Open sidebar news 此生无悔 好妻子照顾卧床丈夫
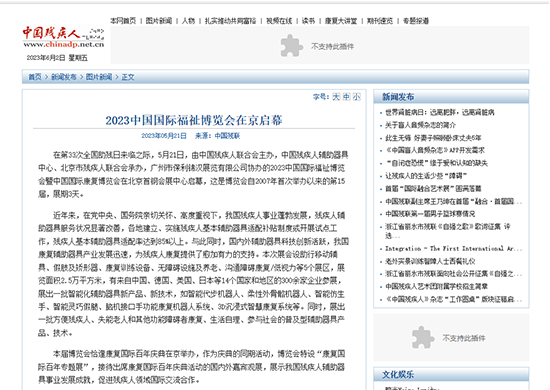The width and height of the screenshot is (550, 390). [x=433, y=138]
